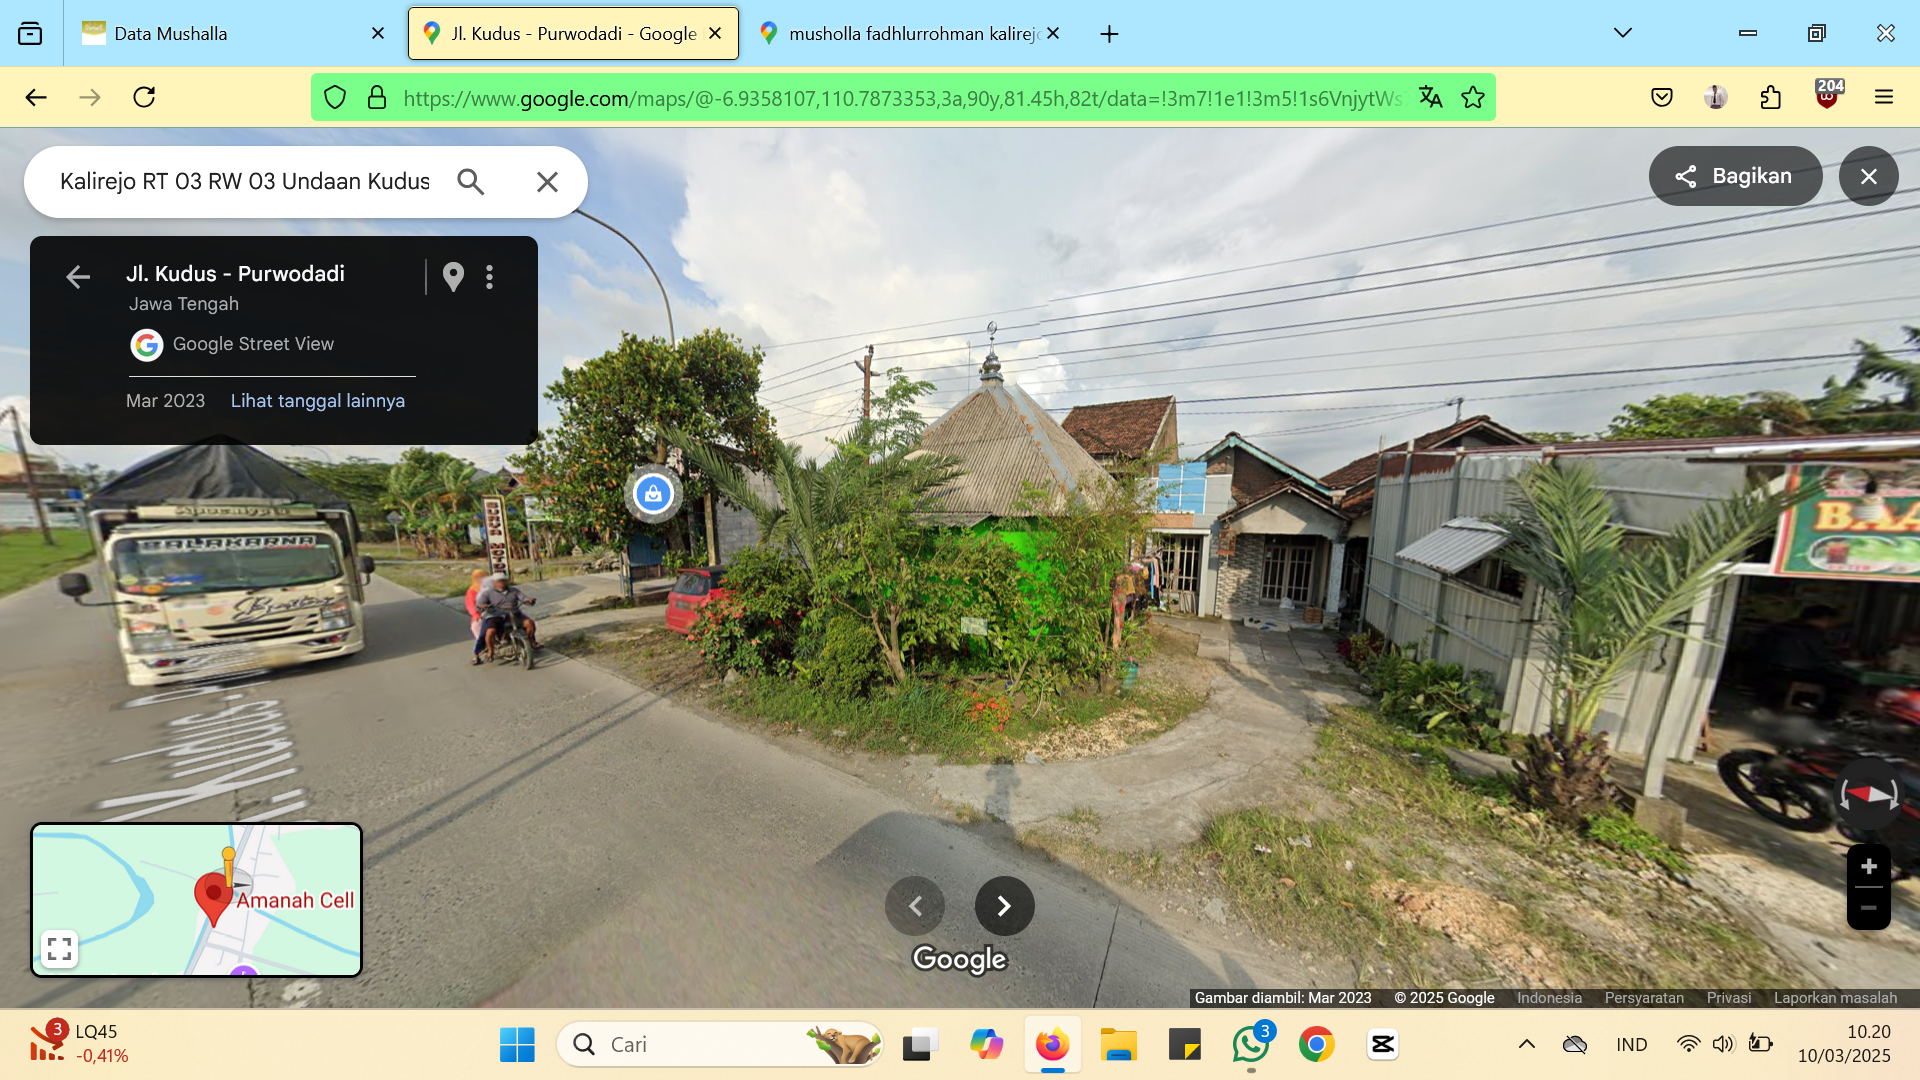Click the compass rotation control

tap(1868, 795)
